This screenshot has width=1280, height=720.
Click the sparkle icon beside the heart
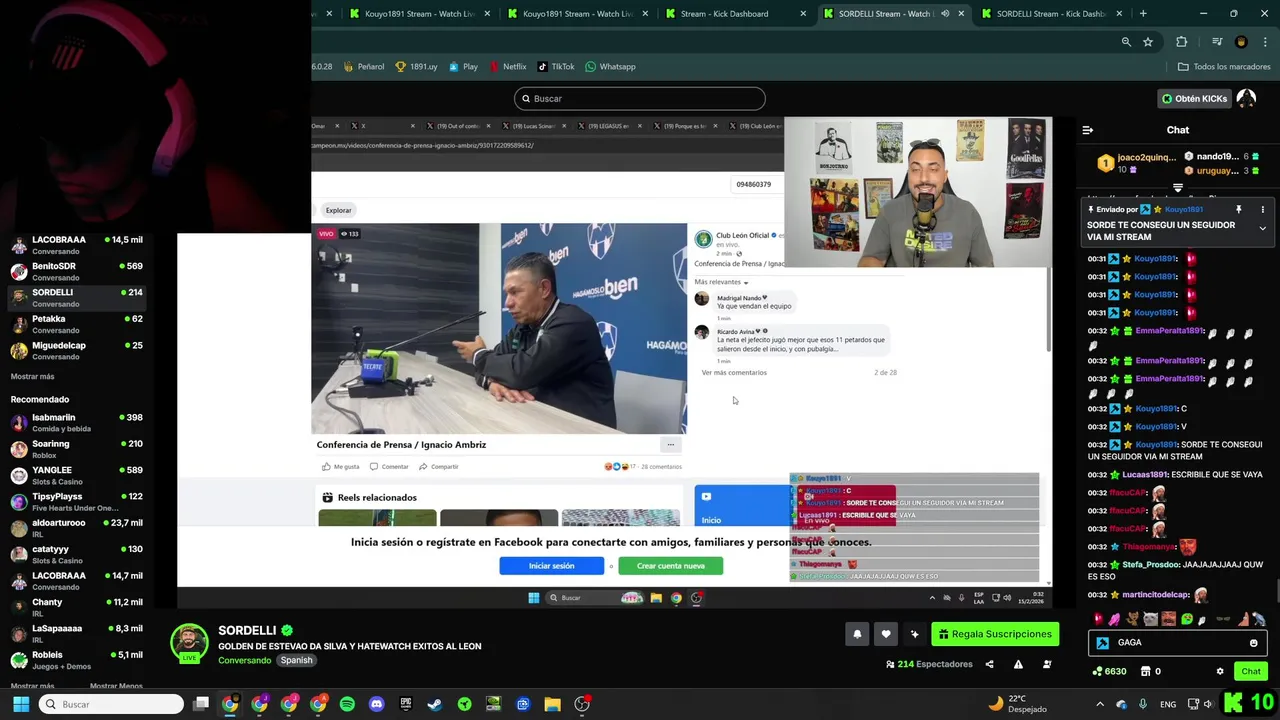[914, 634]
